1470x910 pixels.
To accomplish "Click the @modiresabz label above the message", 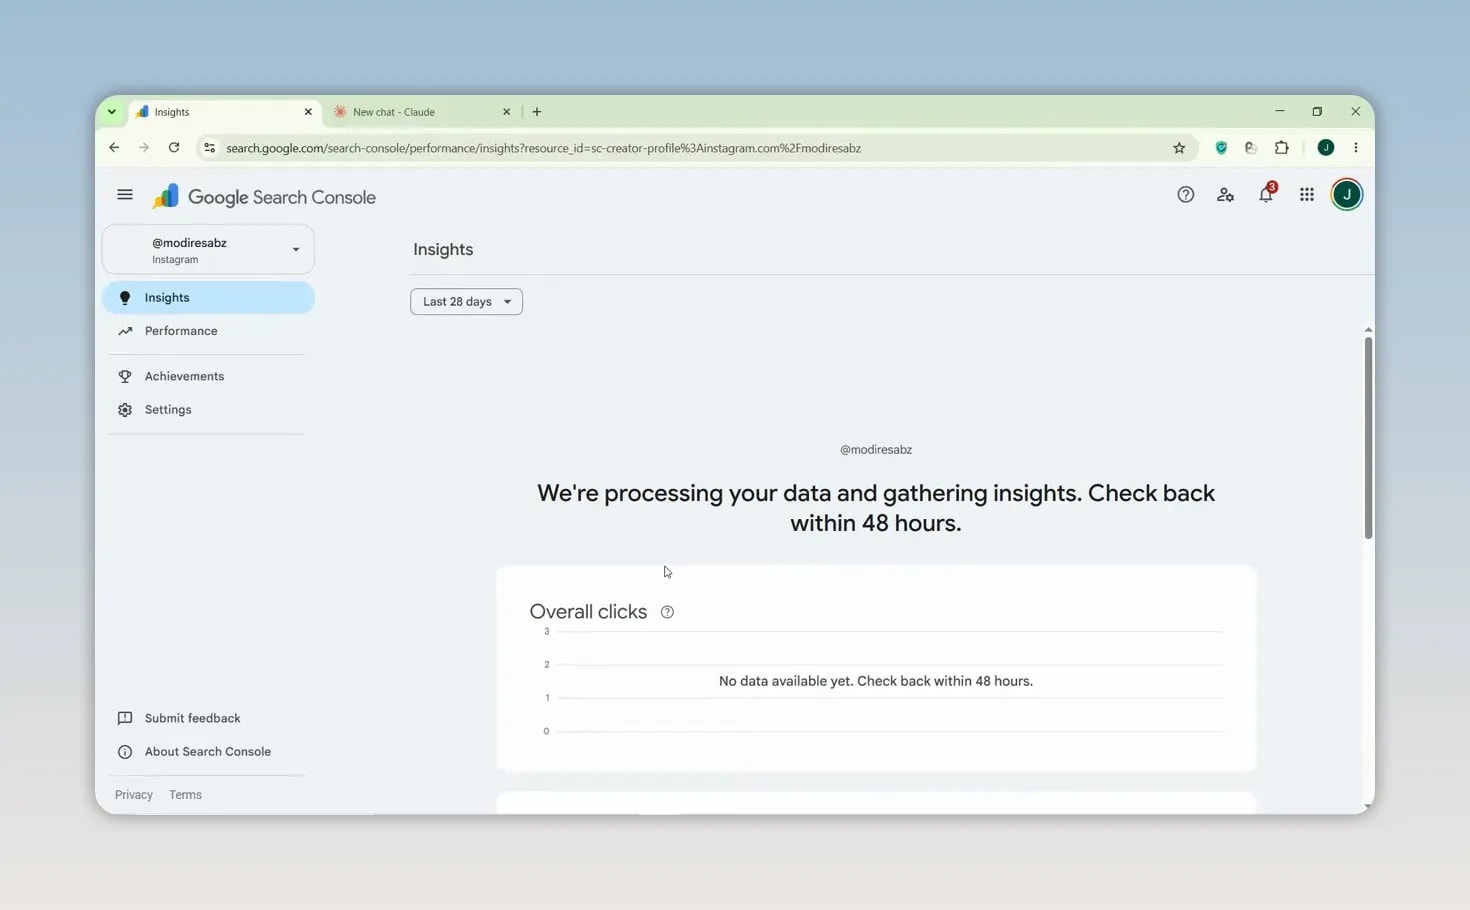I will click(x=876, y=450).
